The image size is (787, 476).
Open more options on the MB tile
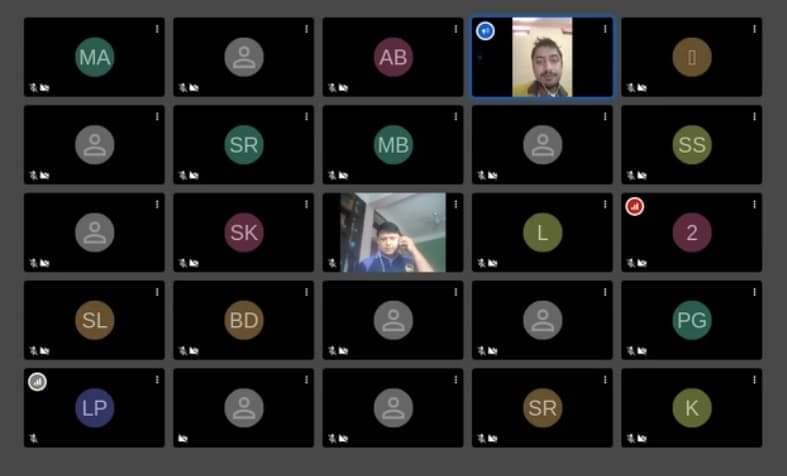456,116
